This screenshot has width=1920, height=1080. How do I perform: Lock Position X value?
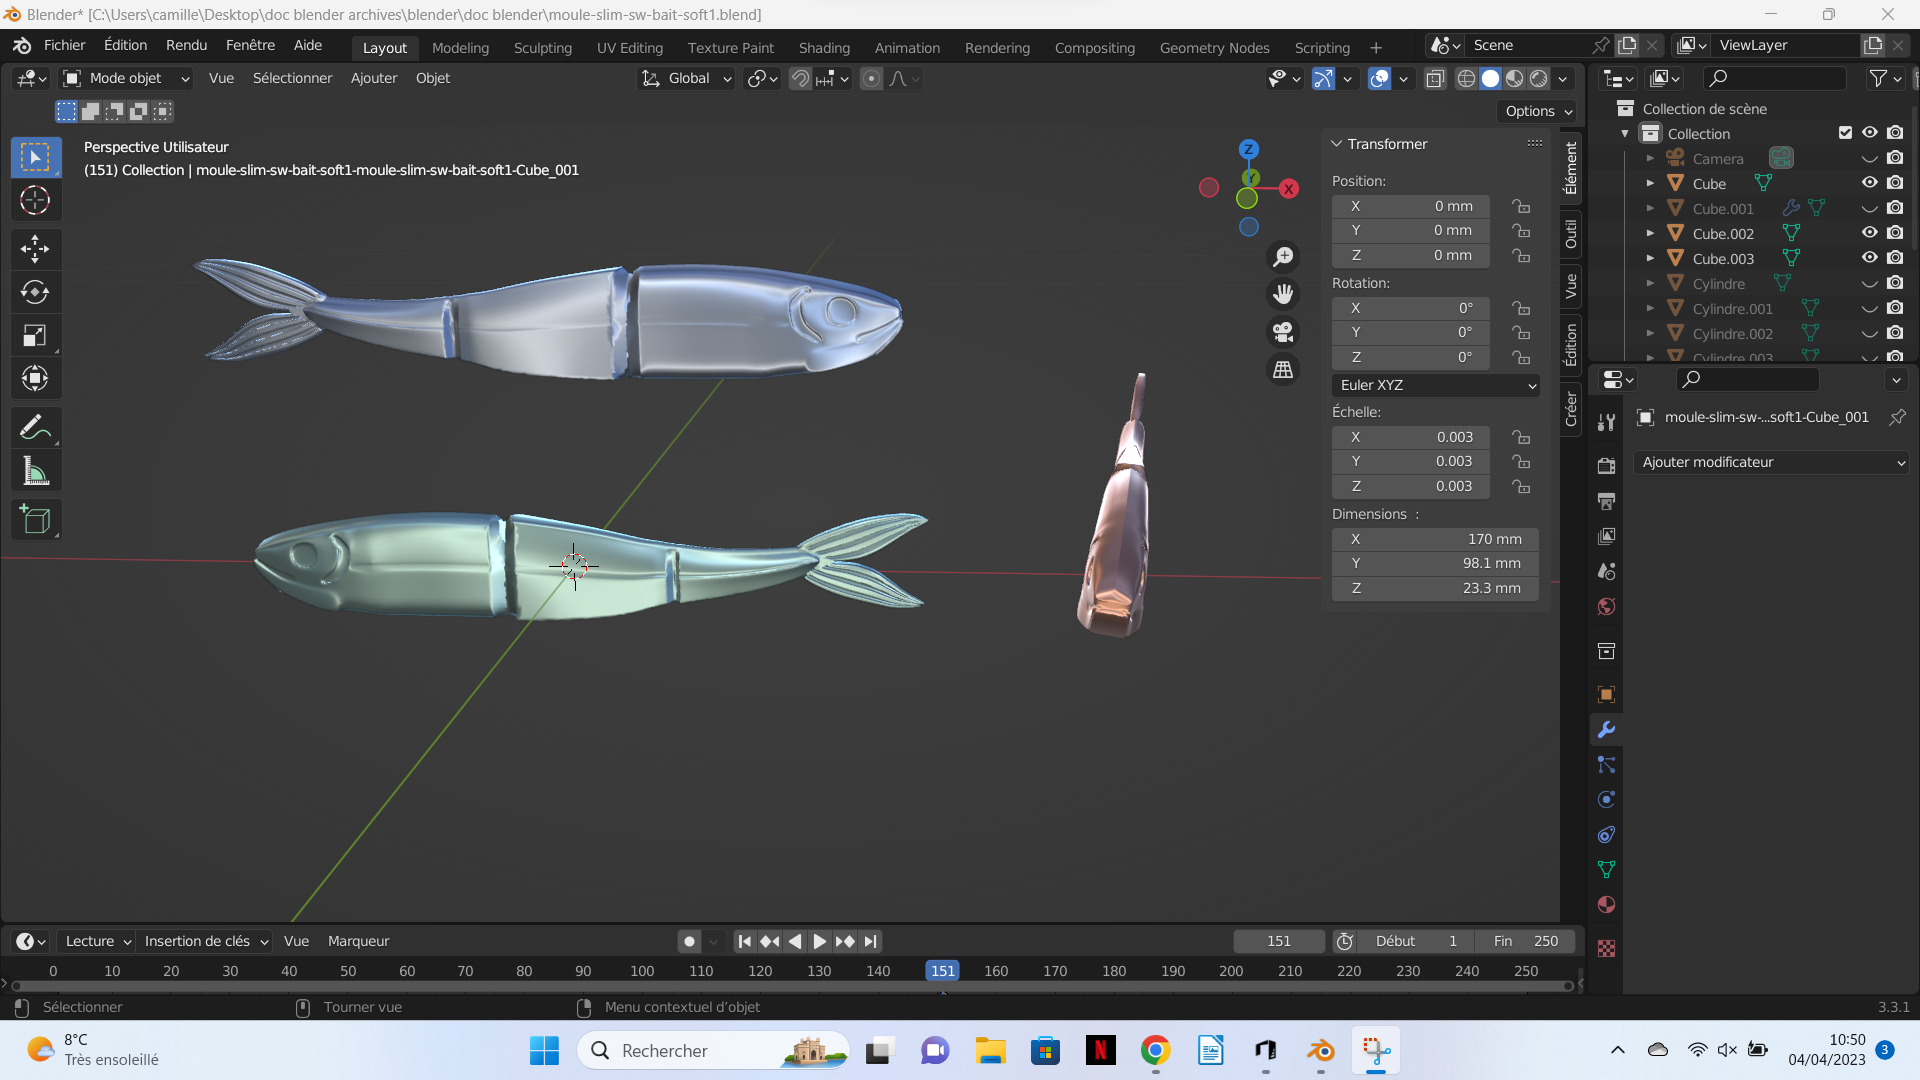coord(1521,206)
